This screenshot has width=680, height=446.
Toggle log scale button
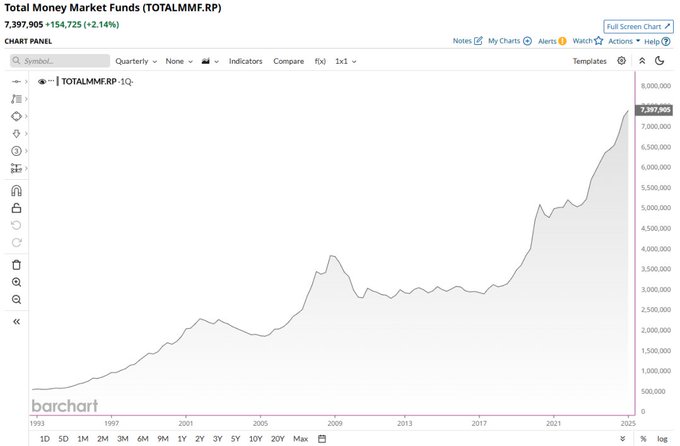[662, 439]
